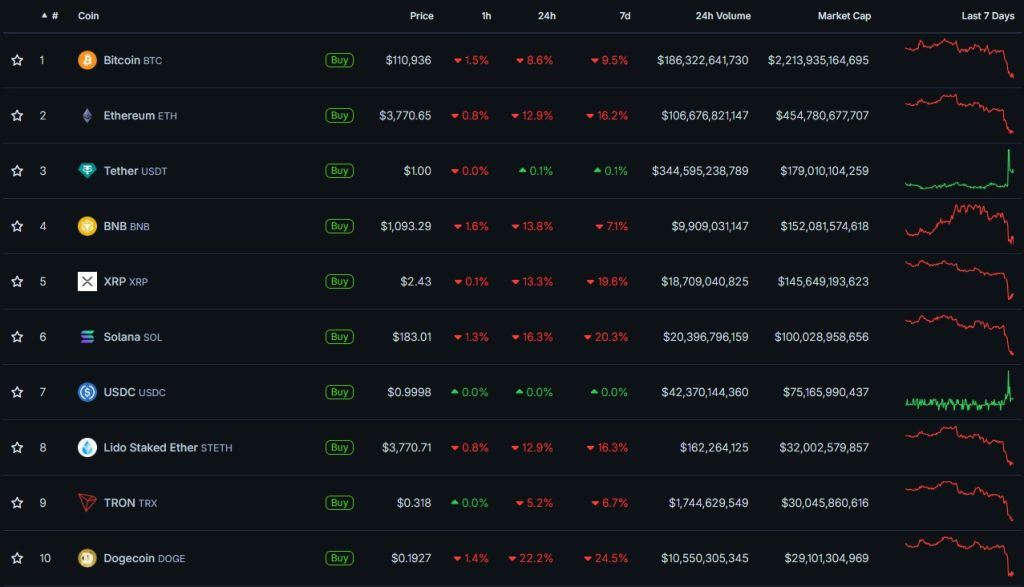
Task: Click the Tether USDT coin logo
Action: tap(88, 170)
